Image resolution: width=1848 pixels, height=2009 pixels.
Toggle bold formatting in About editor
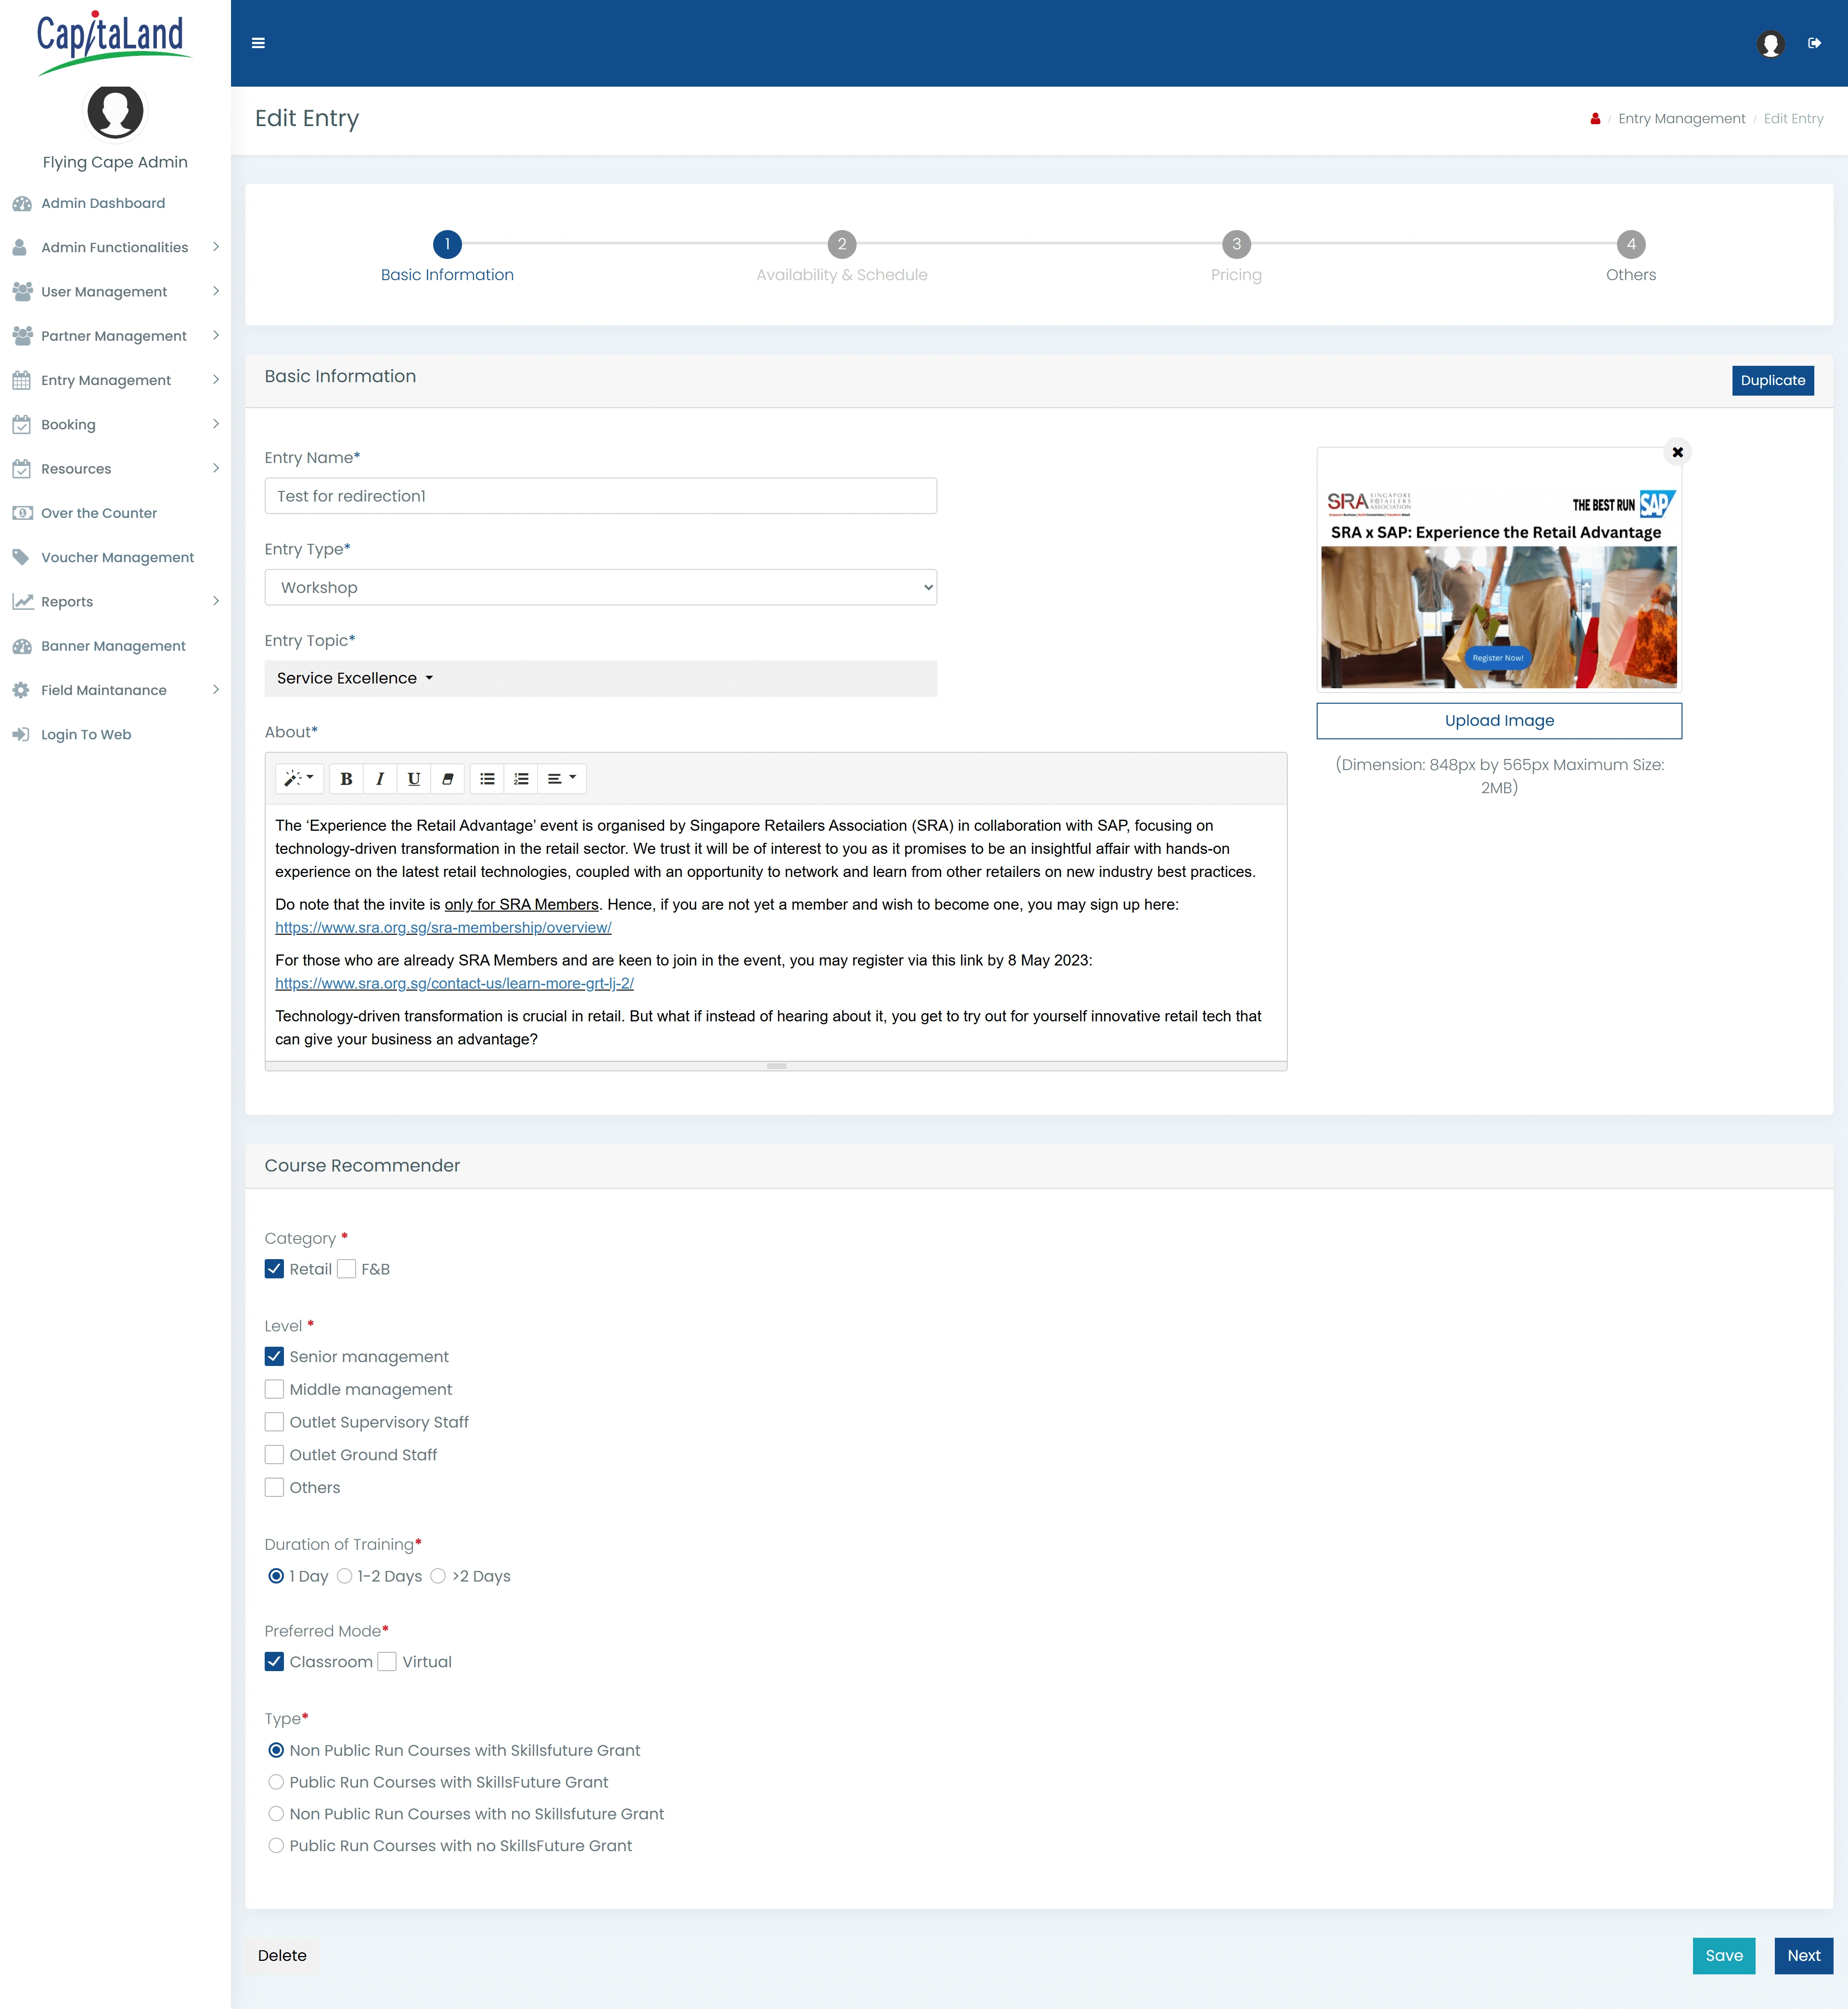(346, 779)
